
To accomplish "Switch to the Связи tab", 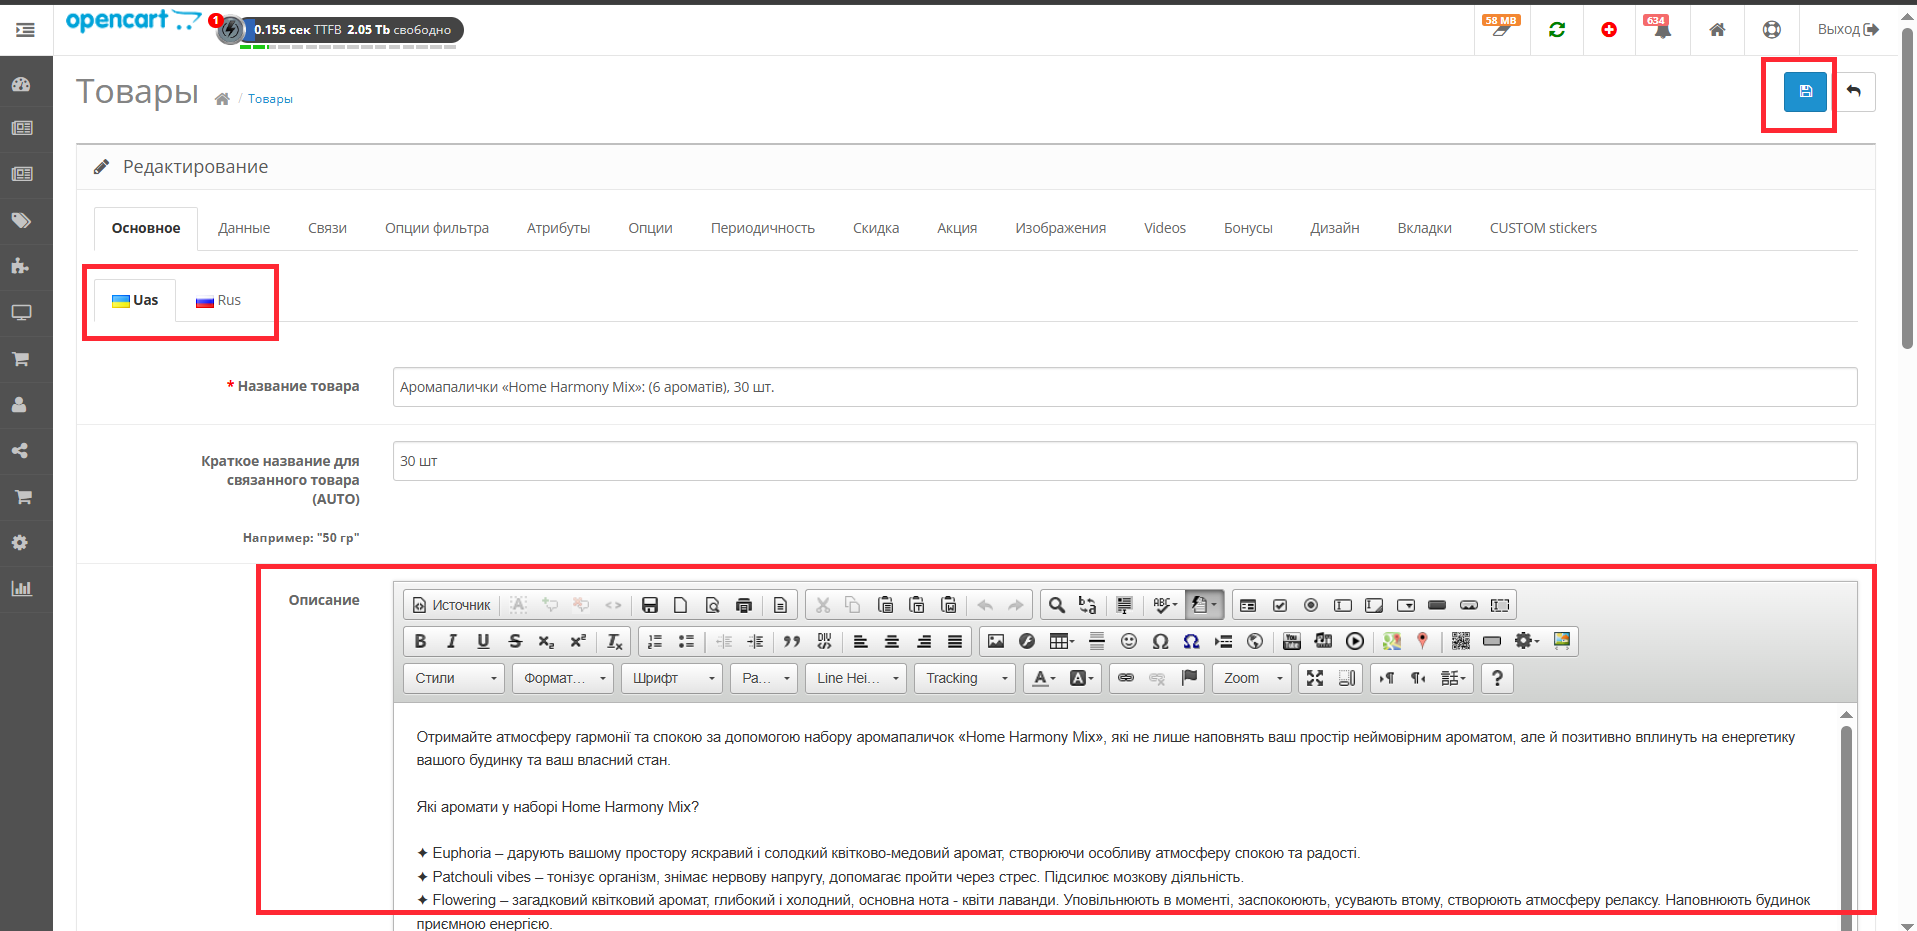I will coord(327,228).
